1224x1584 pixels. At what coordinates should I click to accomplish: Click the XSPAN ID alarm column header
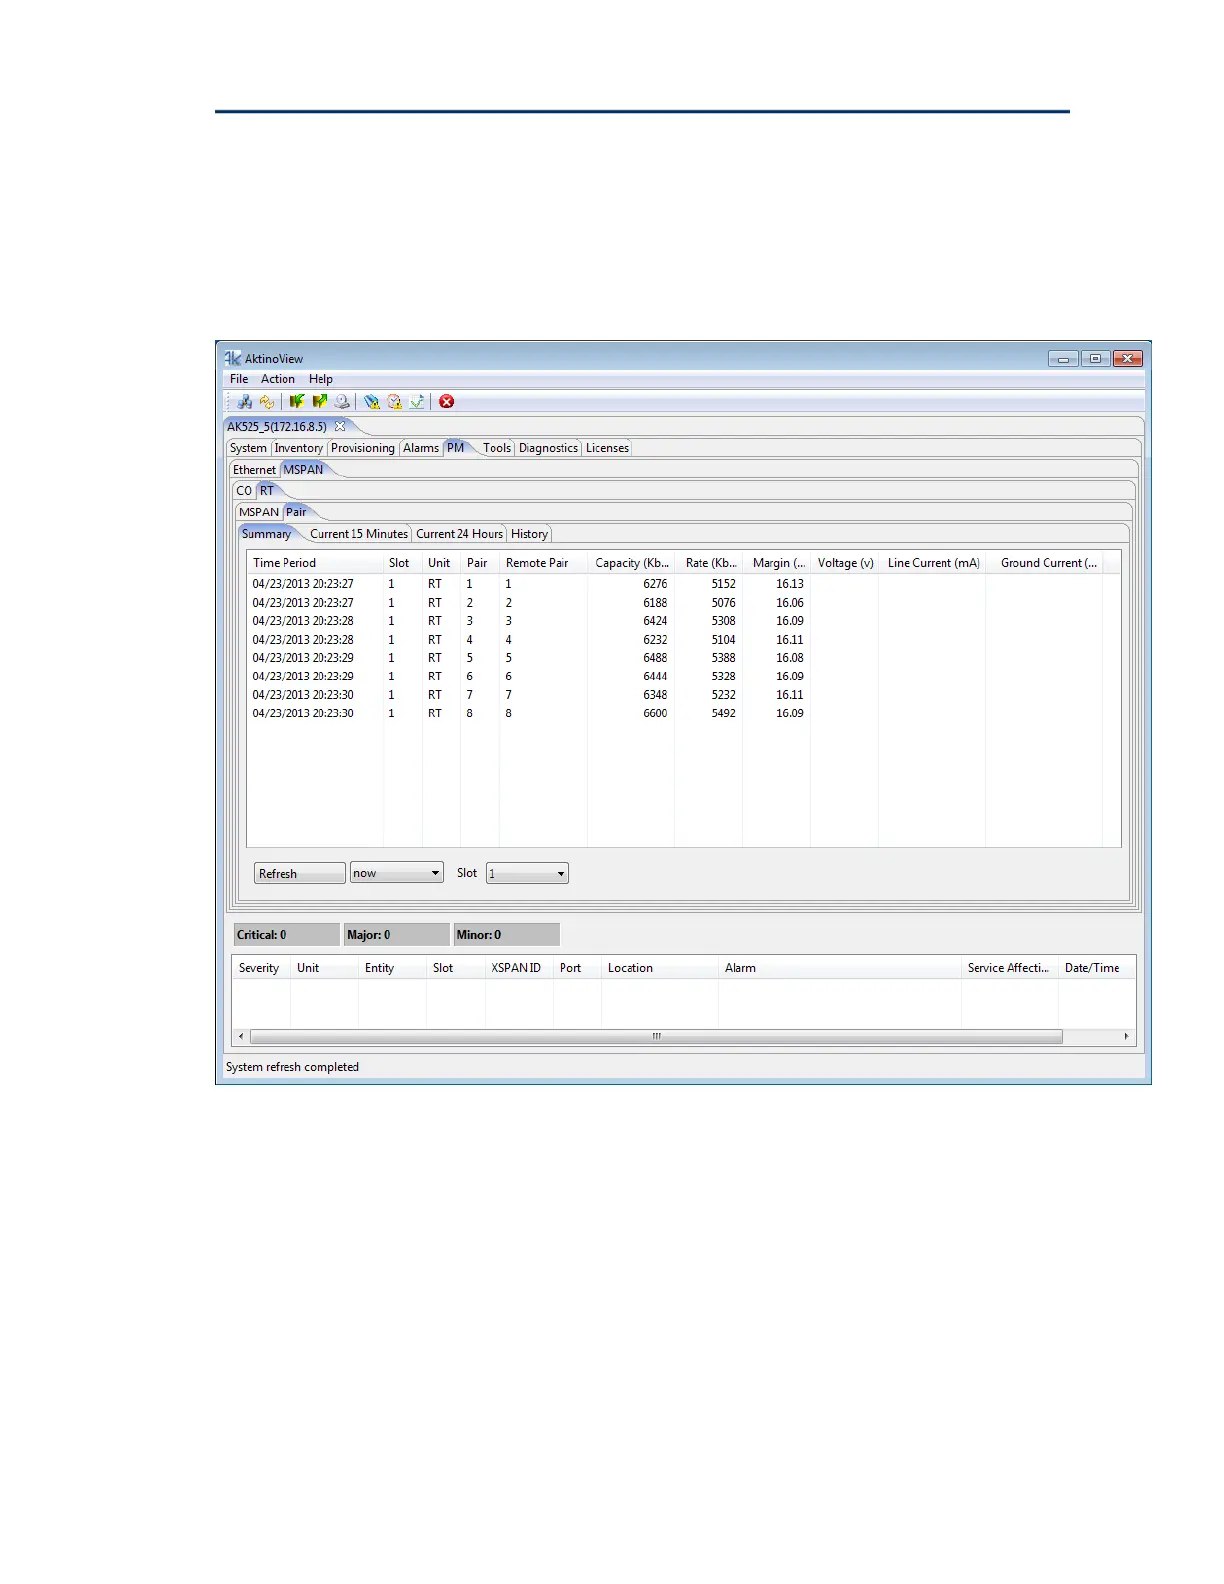[519, 968]
